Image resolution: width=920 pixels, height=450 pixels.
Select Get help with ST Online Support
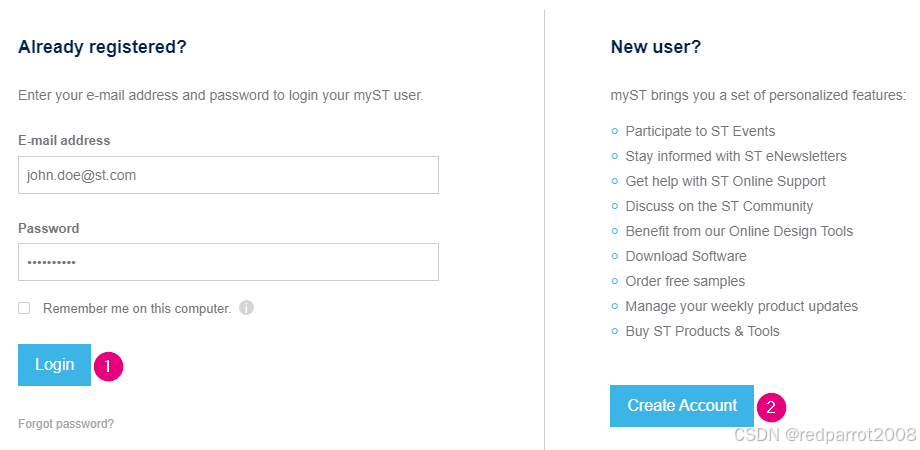[725, 181]
